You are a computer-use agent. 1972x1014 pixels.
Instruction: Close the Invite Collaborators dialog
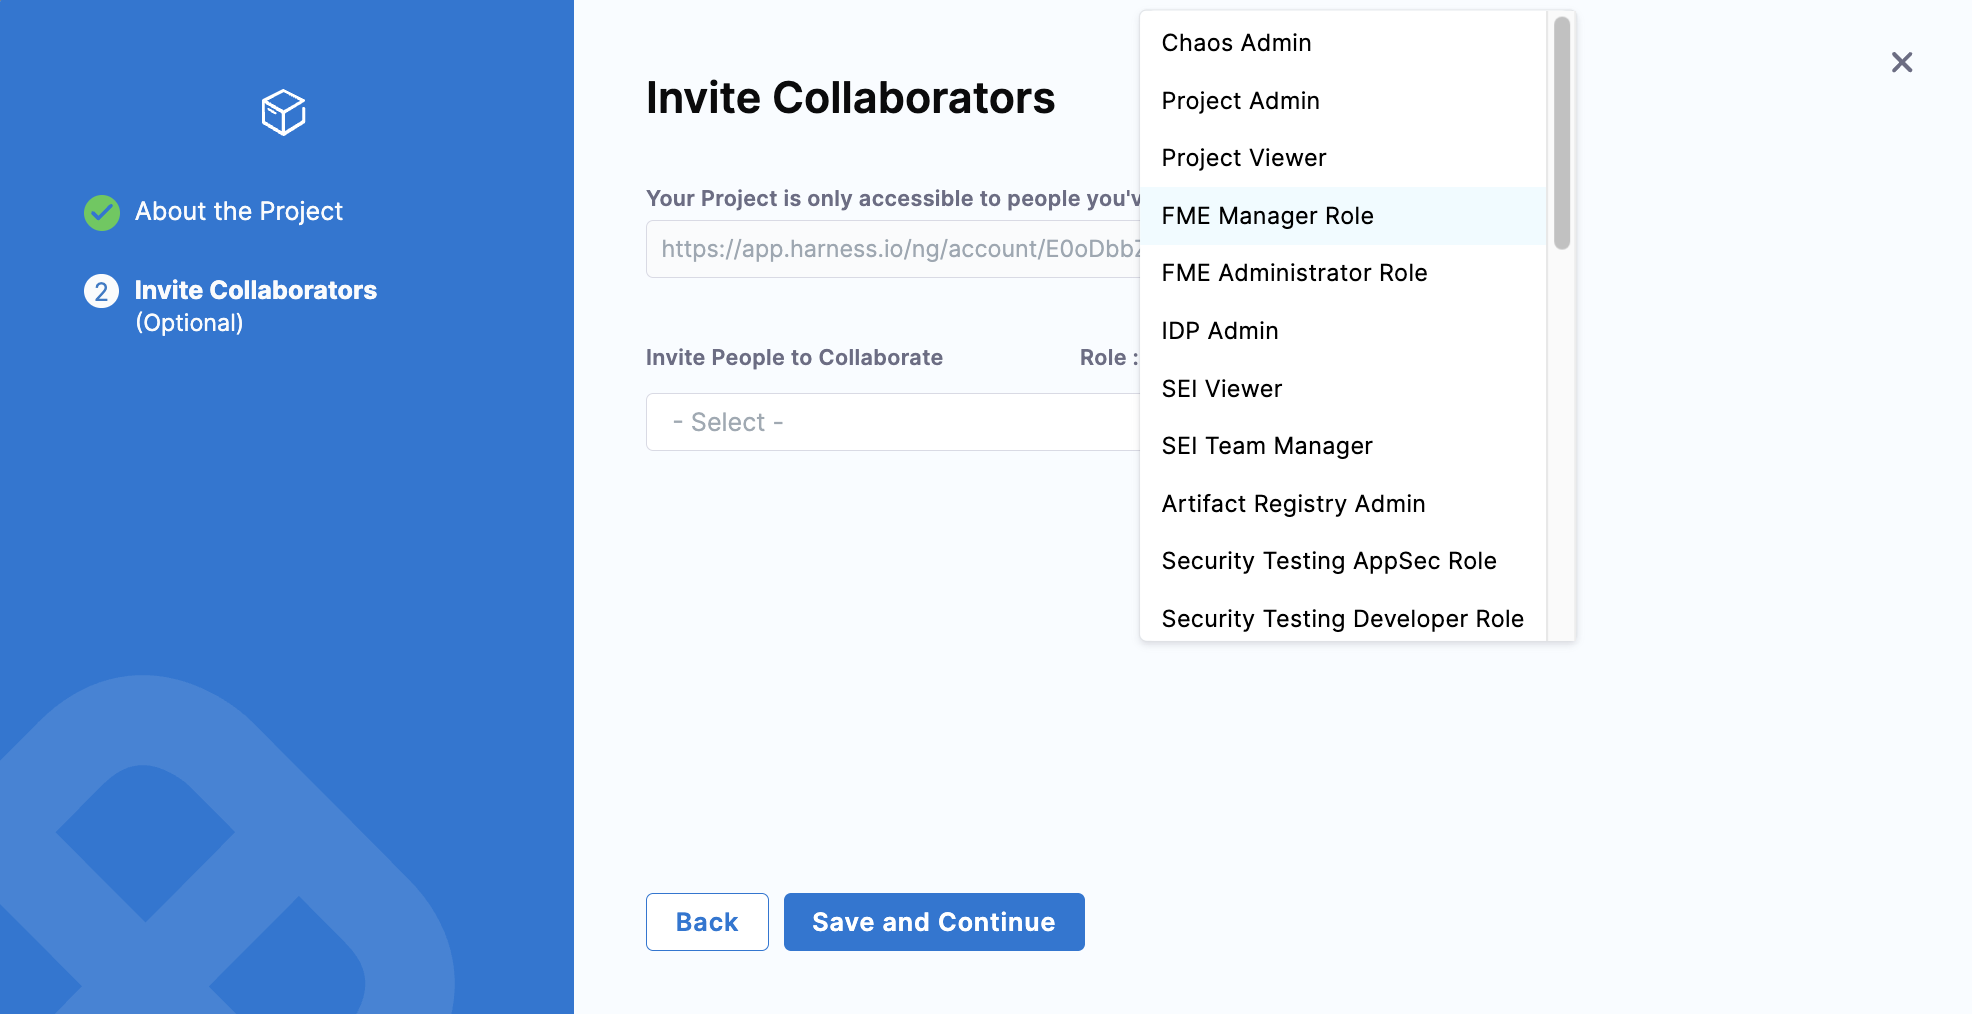[1901, 62]
